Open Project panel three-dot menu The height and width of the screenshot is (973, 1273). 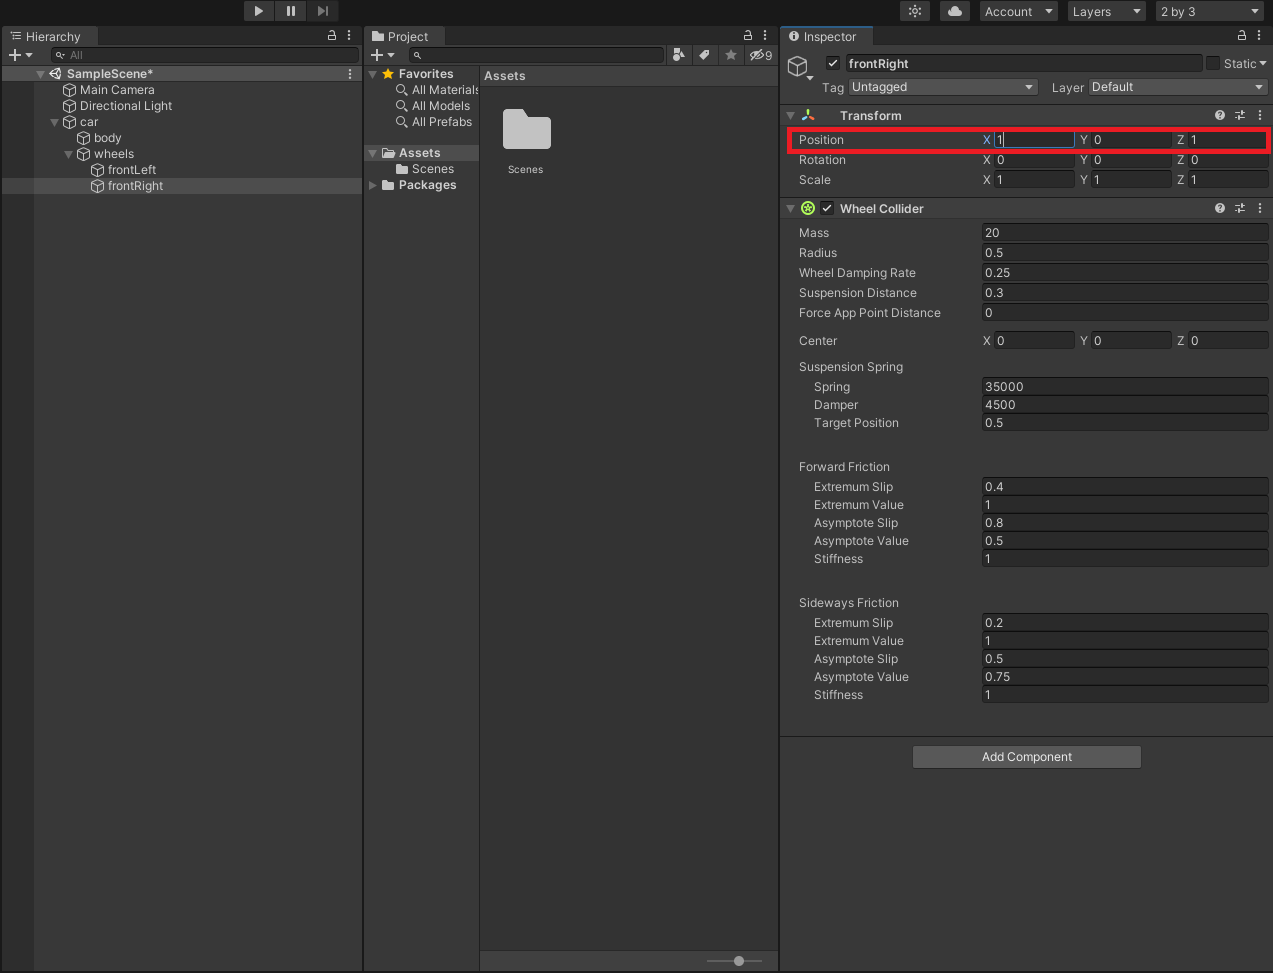click(765, 35)
